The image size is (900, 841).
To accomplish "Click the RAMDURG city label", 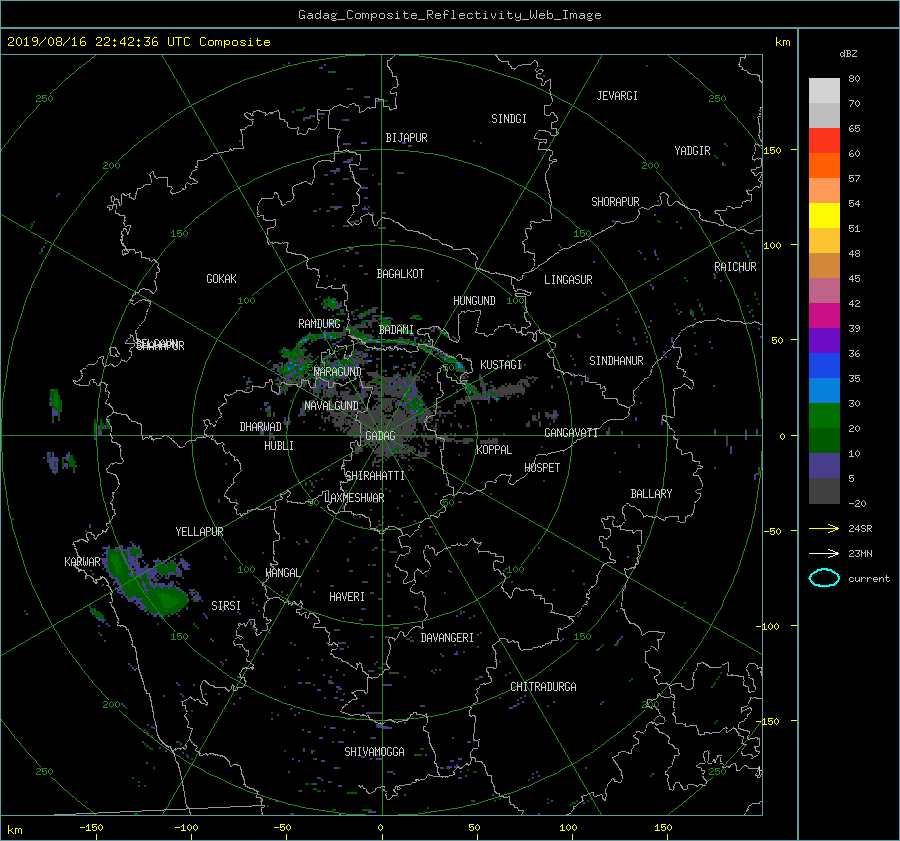I will pyautogui.click(x=319, y=324).
